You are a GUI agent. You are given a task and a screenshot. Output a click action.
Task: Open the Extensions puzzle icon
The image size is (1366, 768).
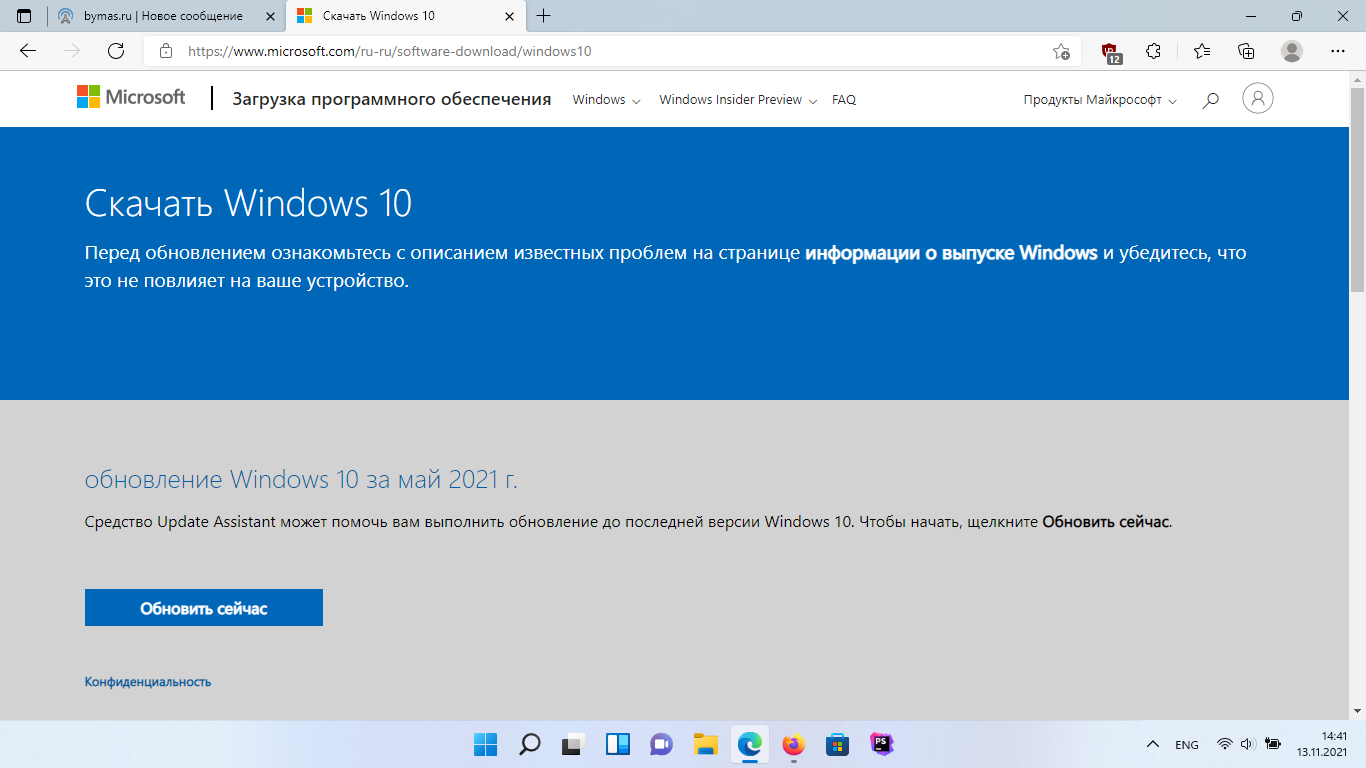click(1153, 51)
